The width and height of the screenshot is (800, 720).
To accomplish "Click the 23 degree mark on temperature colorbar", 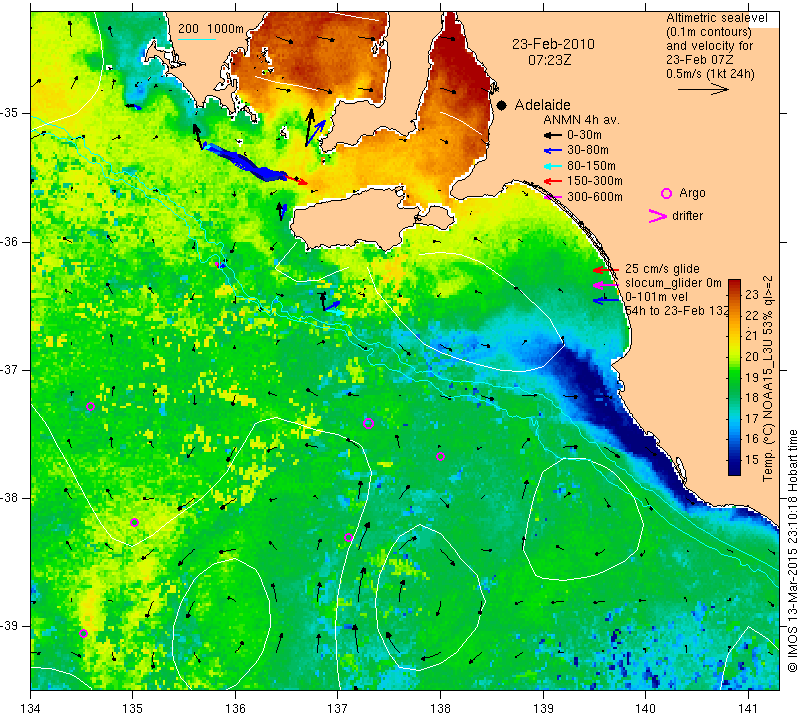I will pos(752,295).
